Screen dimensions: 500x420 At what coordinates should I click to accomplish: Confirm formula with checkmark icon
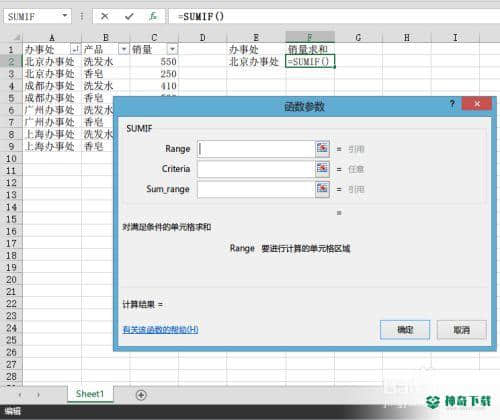tap(129, 16)
